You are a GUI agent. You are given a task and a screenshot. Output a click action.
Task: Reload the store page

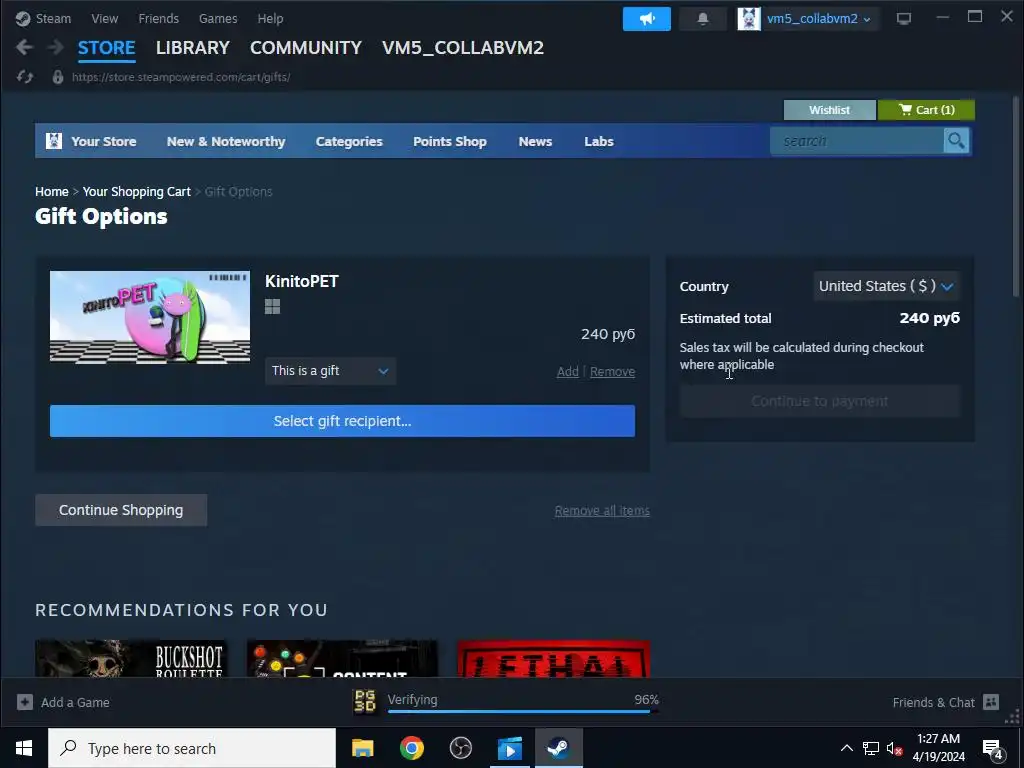(25, 77)
